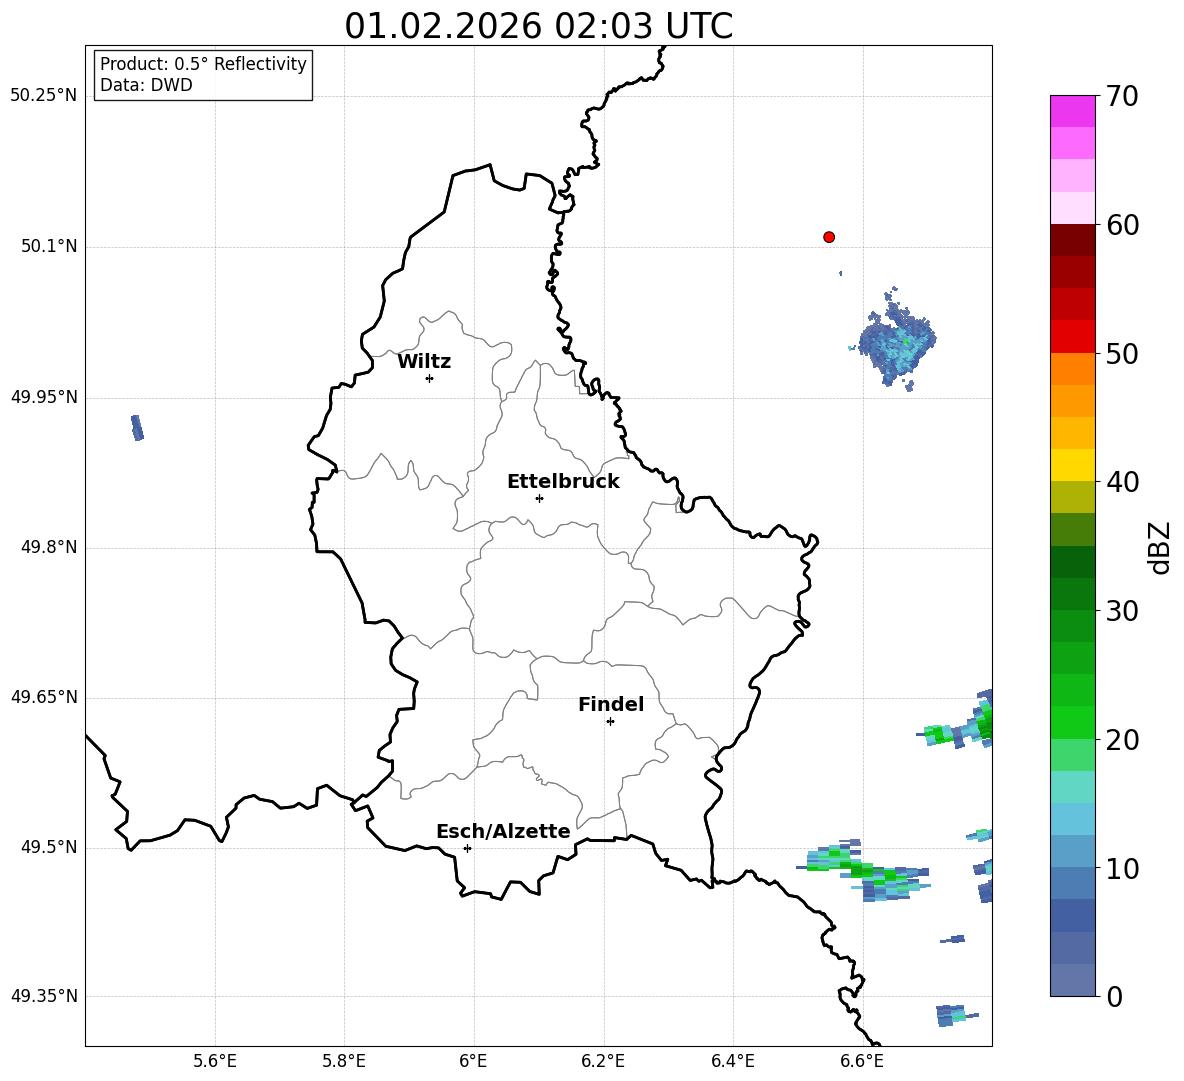Click the 6.6°E longitude label
The image size is (1184, 1081).
(x=862, y=1061)
